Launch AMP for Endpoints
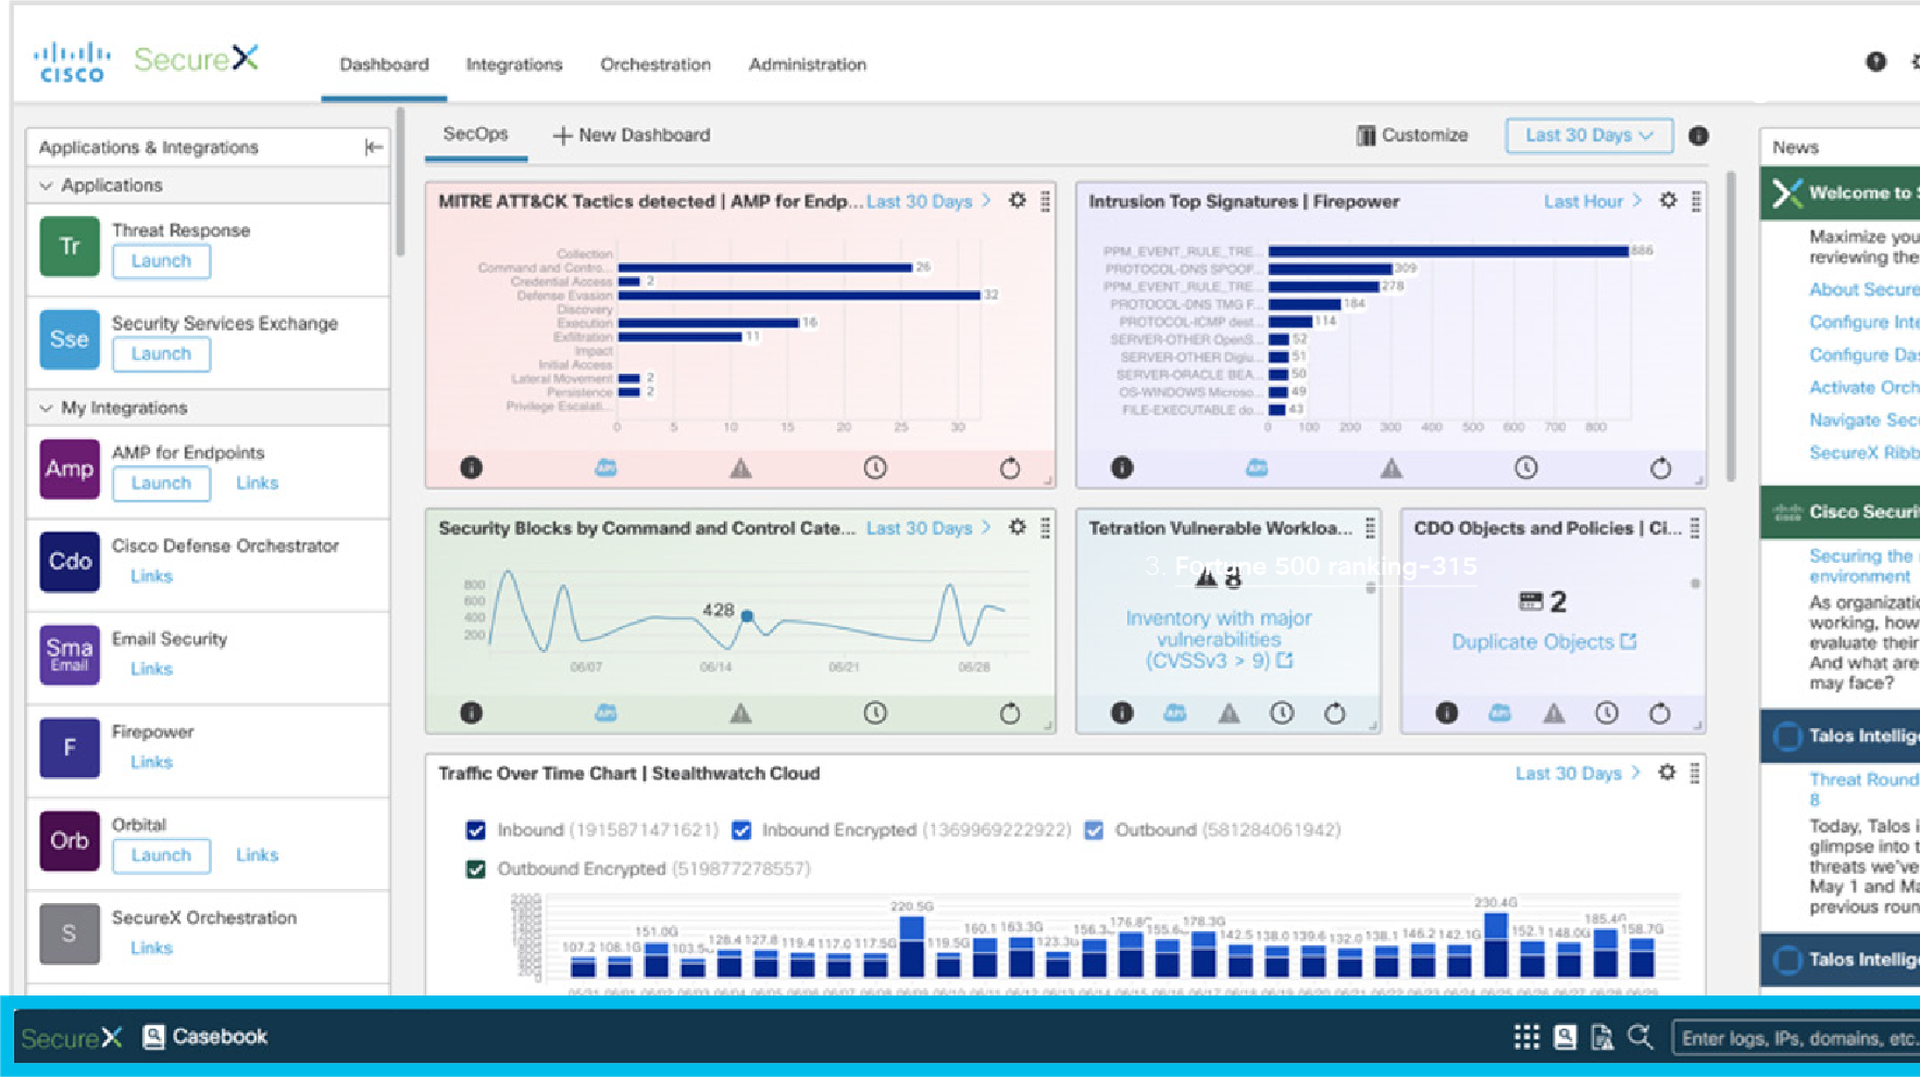The height and width of the screenshot is (1077, 1920). (x=161, y=483)
